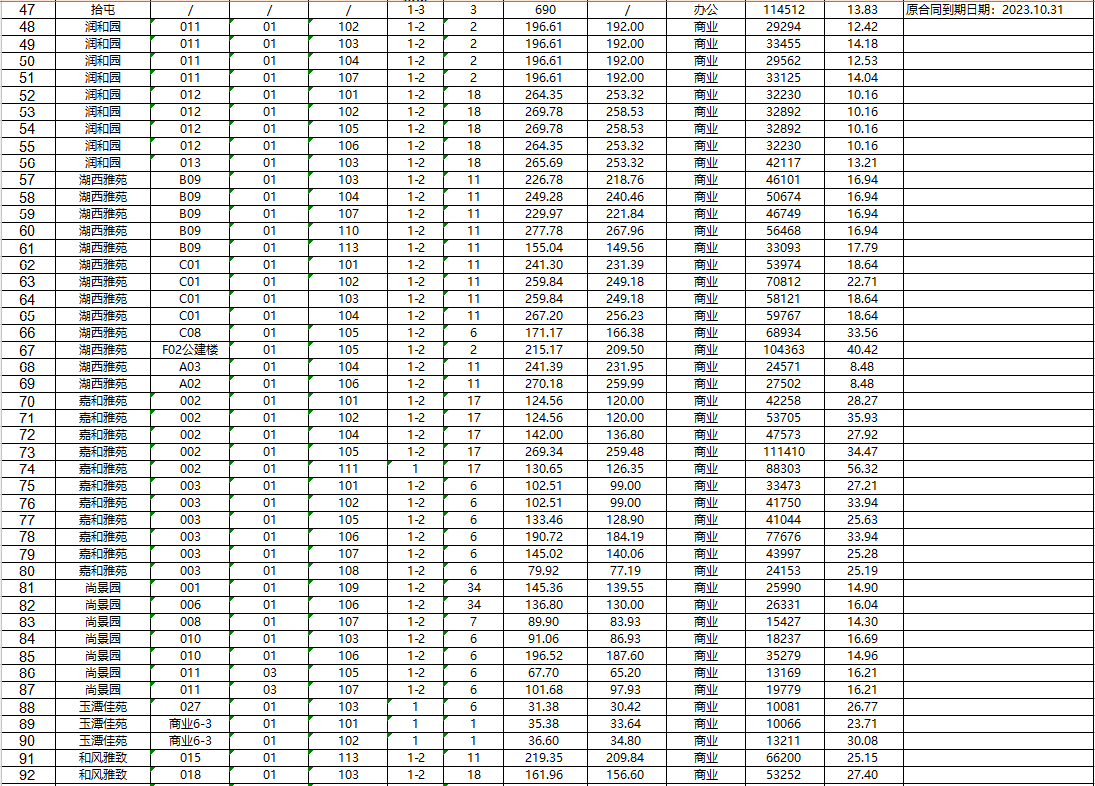
Task: Click row header 74
Action: [x=27, y=469]
